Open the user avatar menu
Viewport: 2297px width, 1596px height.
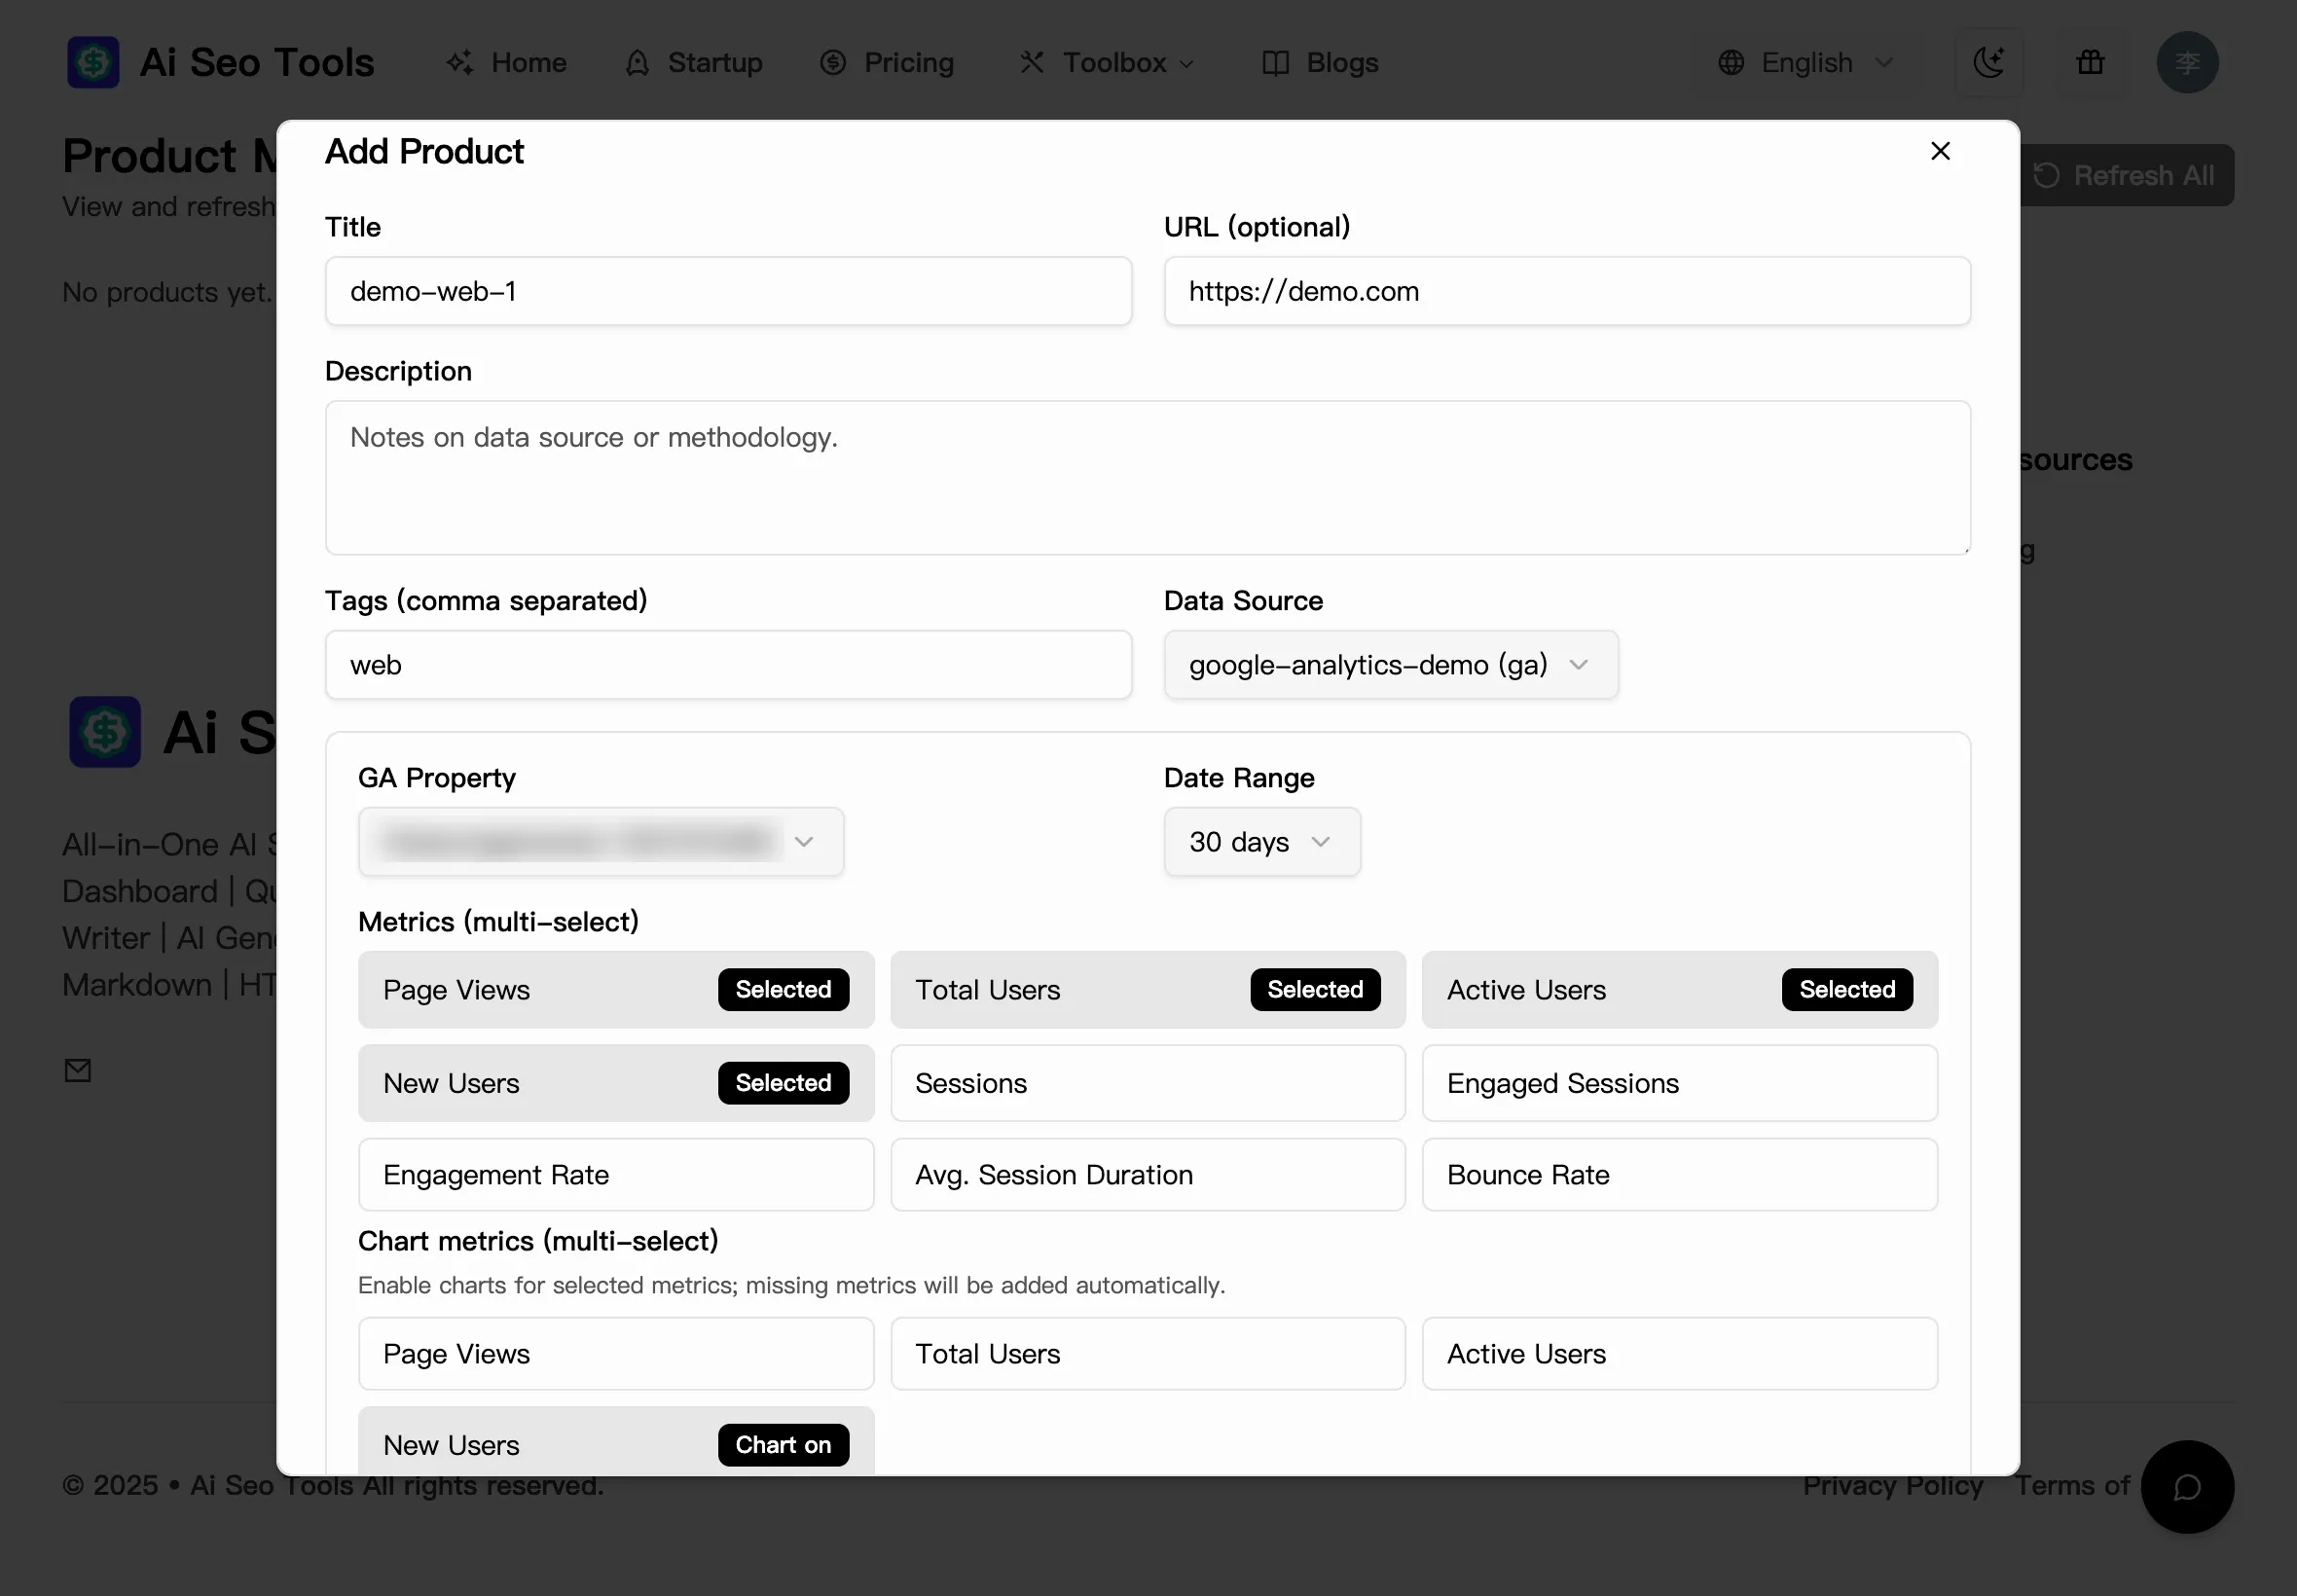click(x=2187, y=62)
